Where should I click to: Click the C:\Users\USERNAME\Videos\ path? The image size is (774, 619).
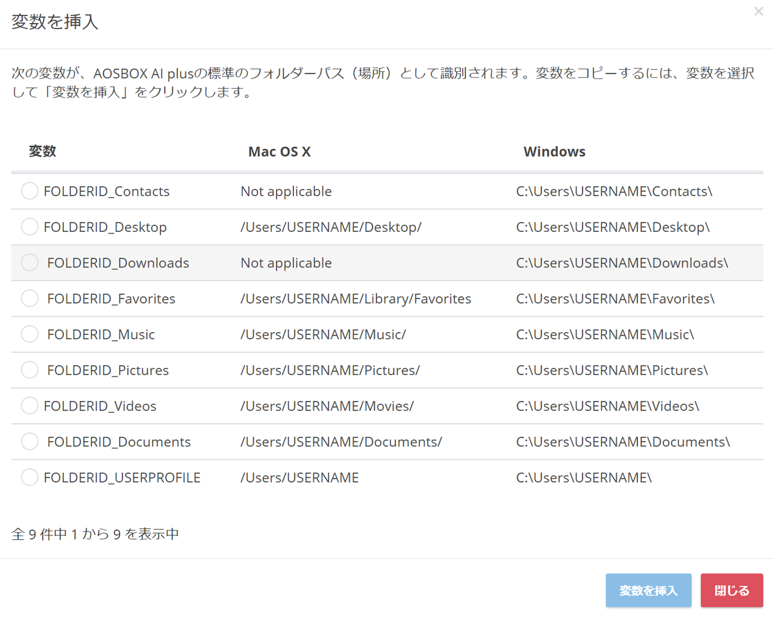pos(608,406)
